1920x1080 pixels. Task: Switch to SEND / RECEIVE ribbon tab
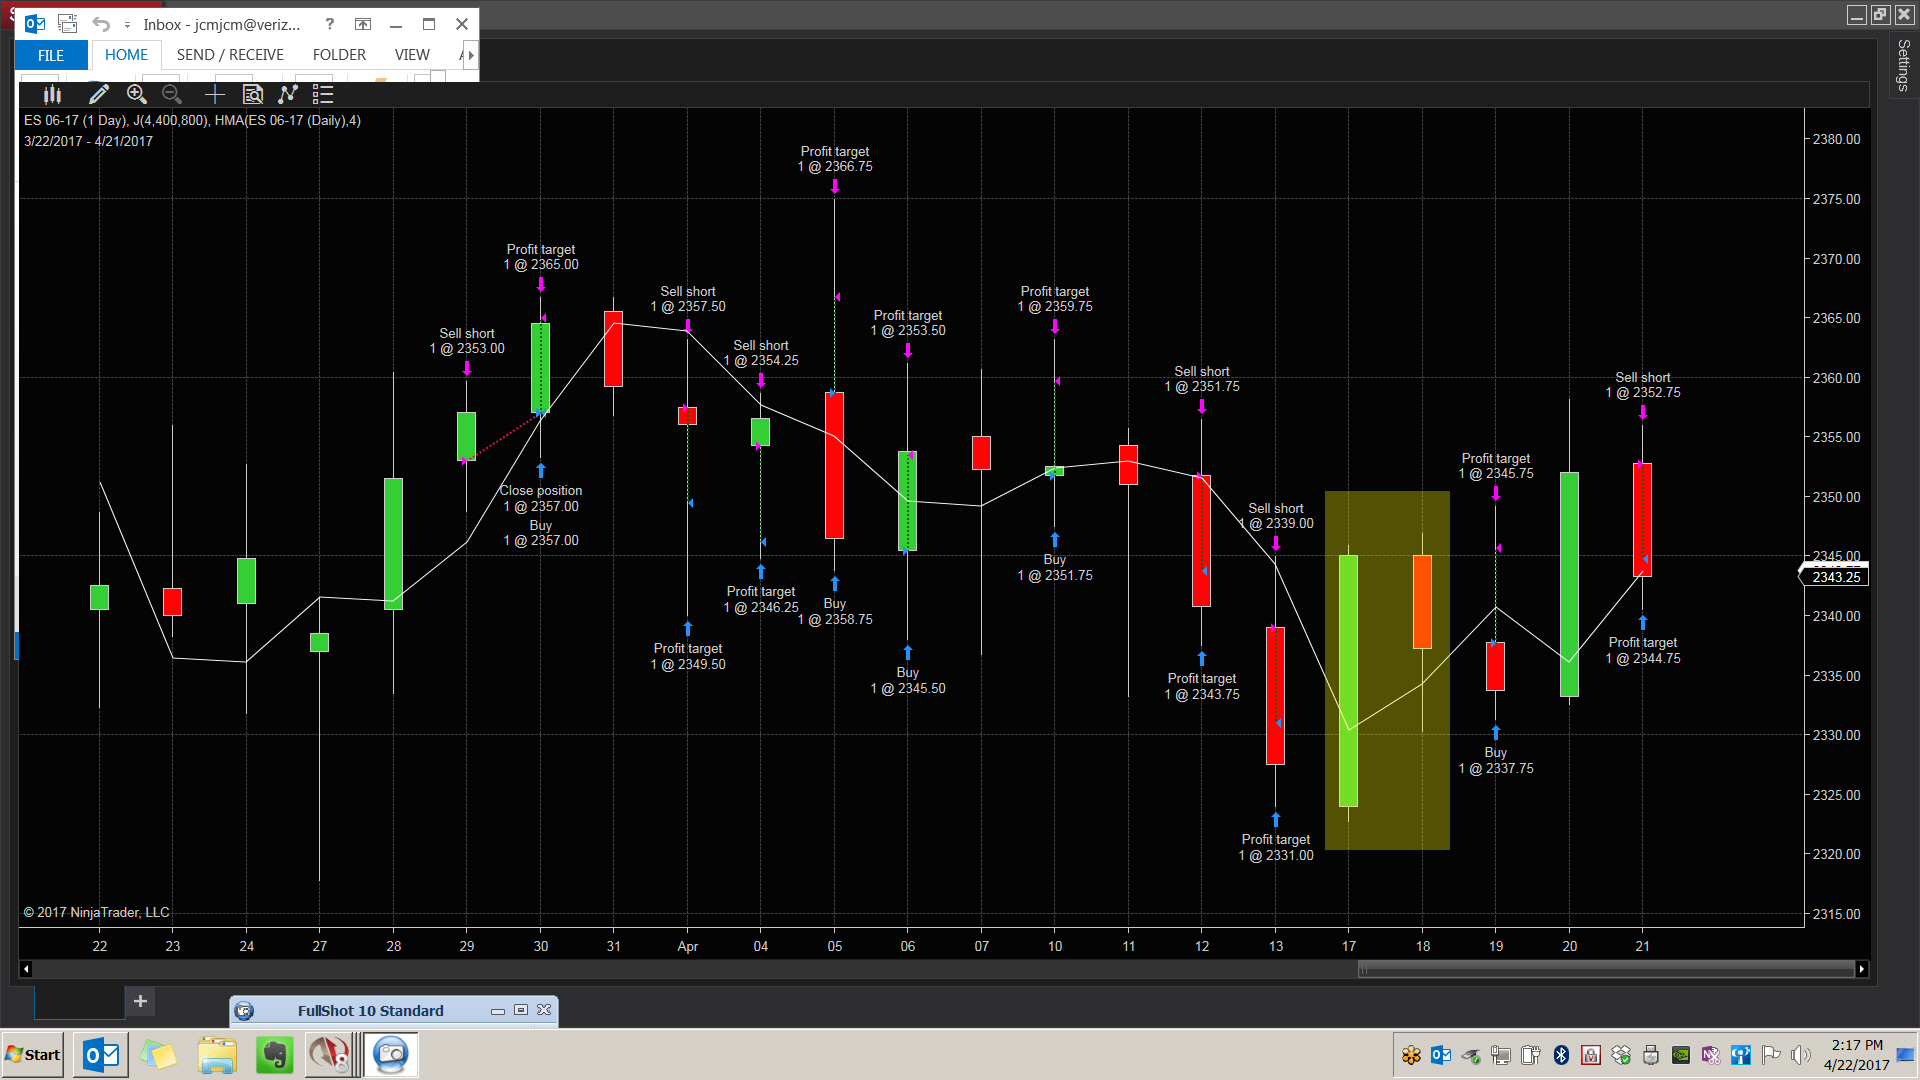tap(230, 55)
